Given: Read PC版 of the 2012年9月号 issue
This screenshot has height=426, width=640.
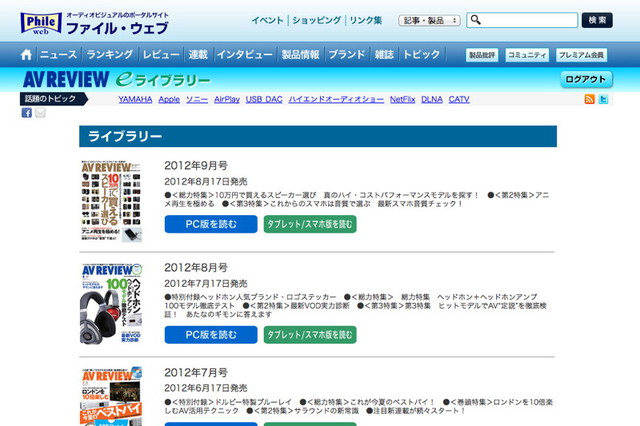Looking at the screenshot, I should point(211,224).
